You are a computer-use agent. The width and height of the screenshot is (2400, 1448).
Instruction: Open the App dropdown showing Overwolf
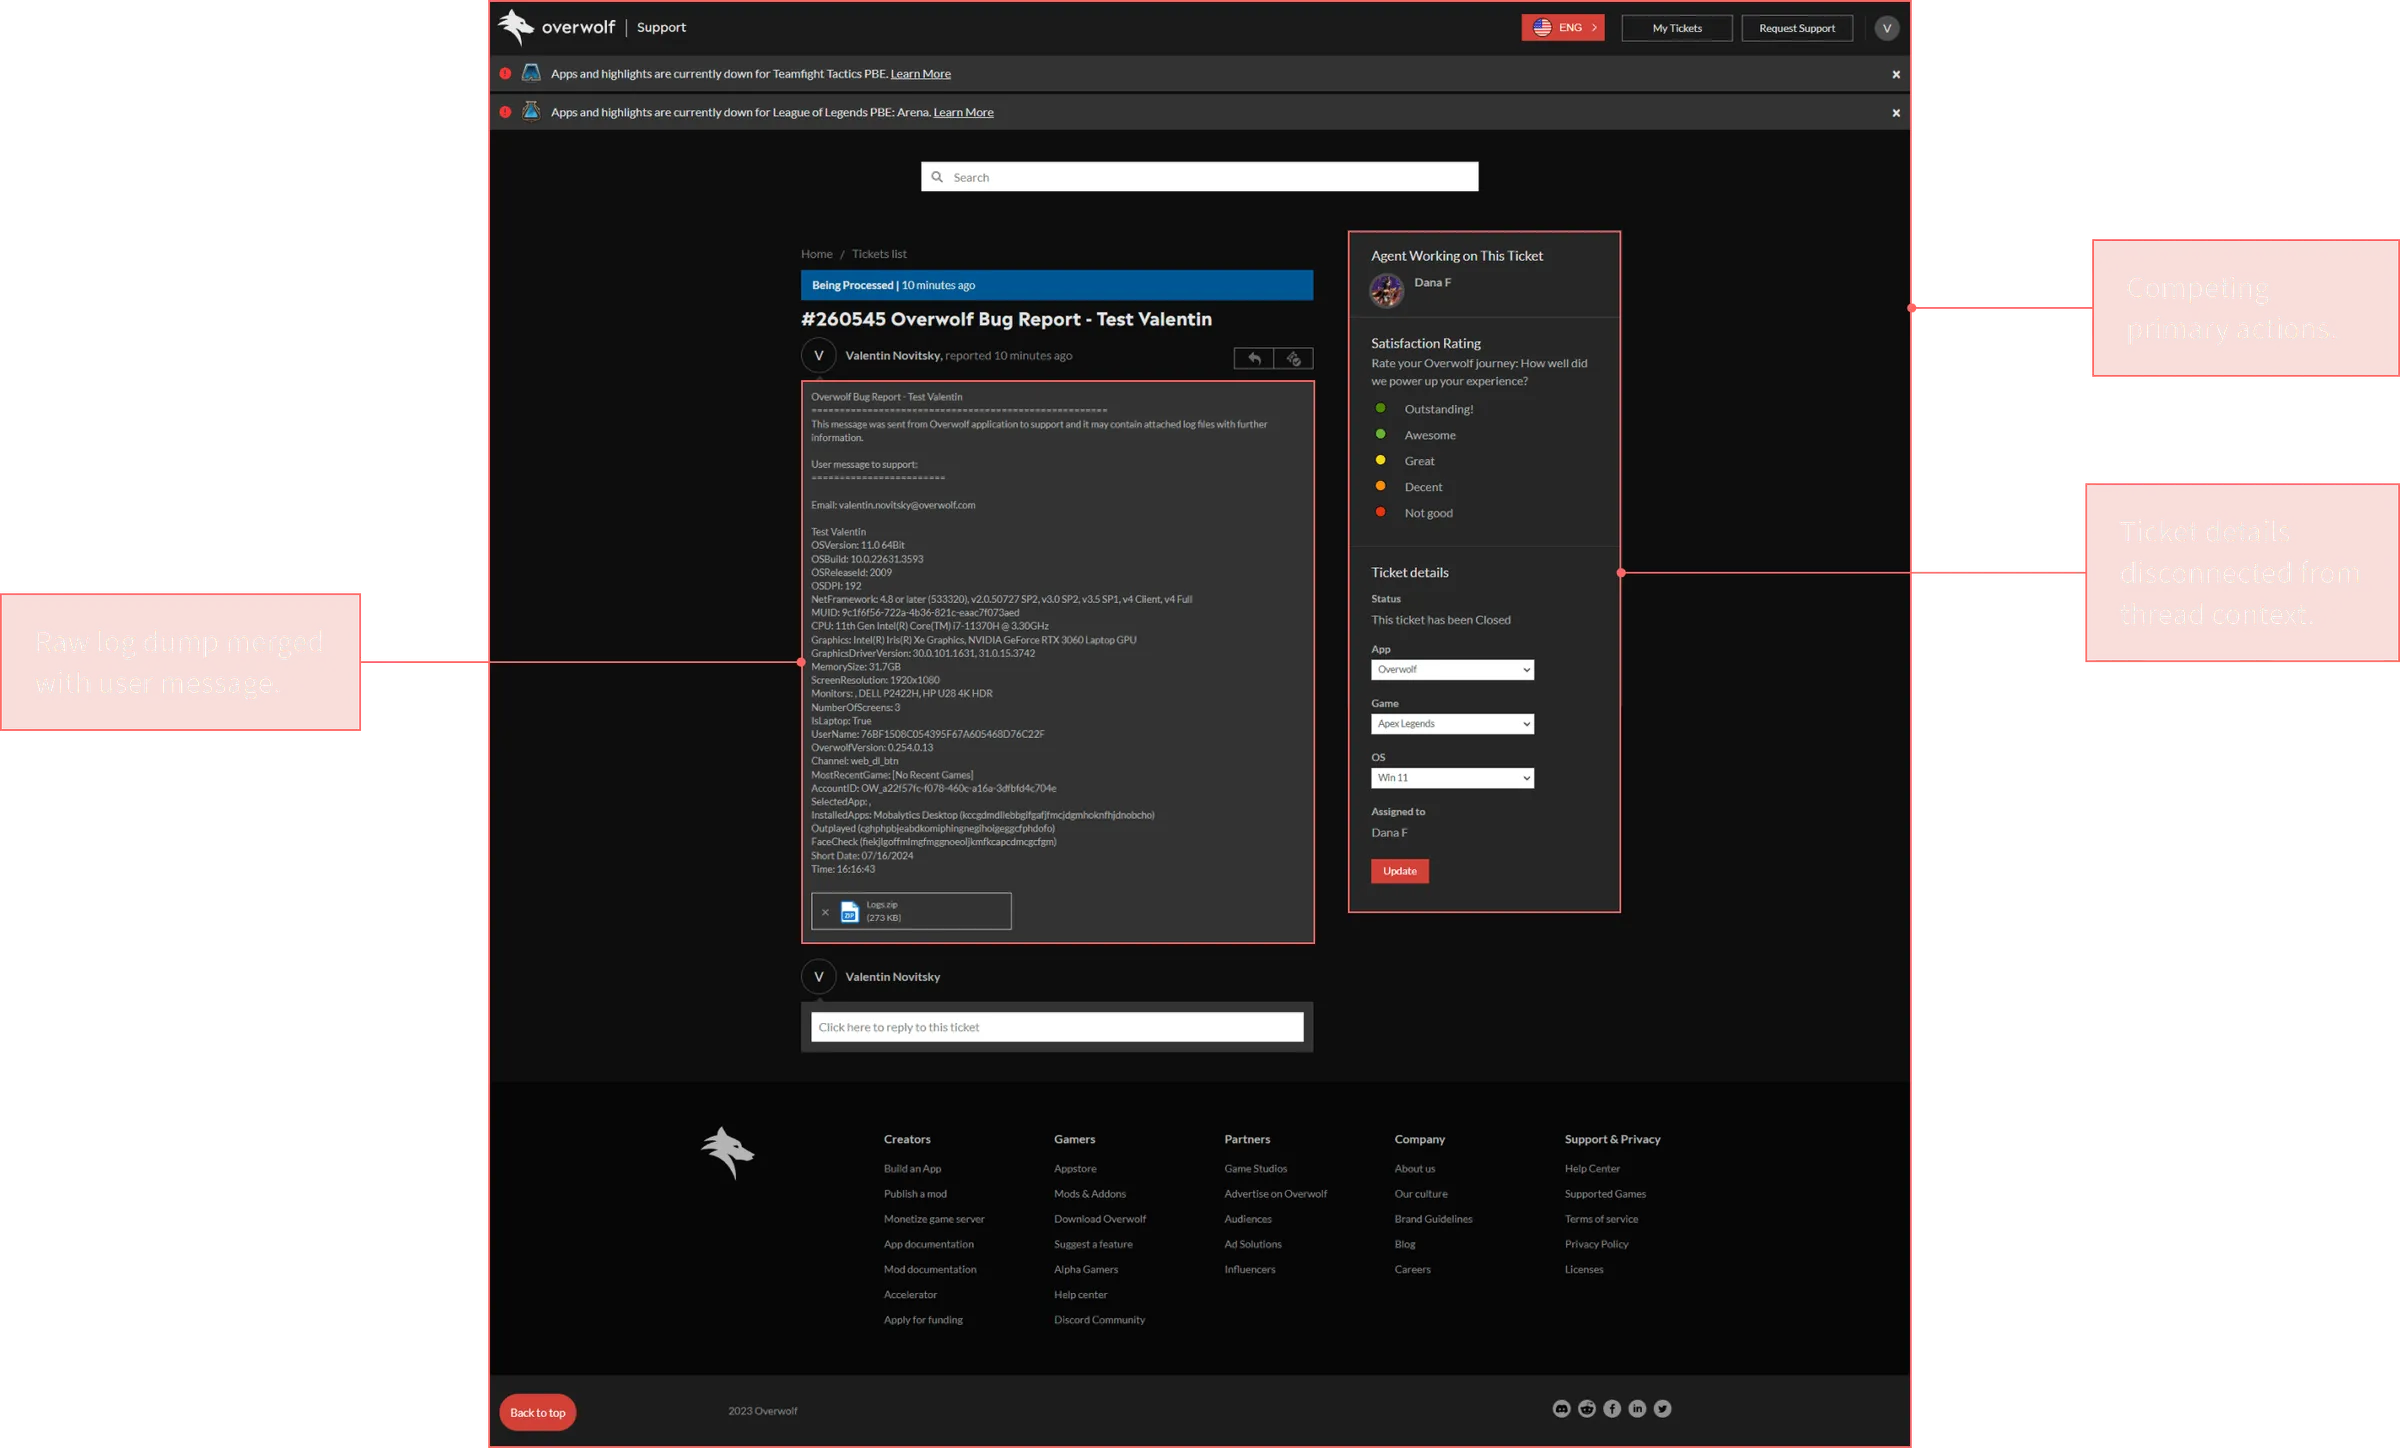pyautogui.click(x=1452, y=669)
